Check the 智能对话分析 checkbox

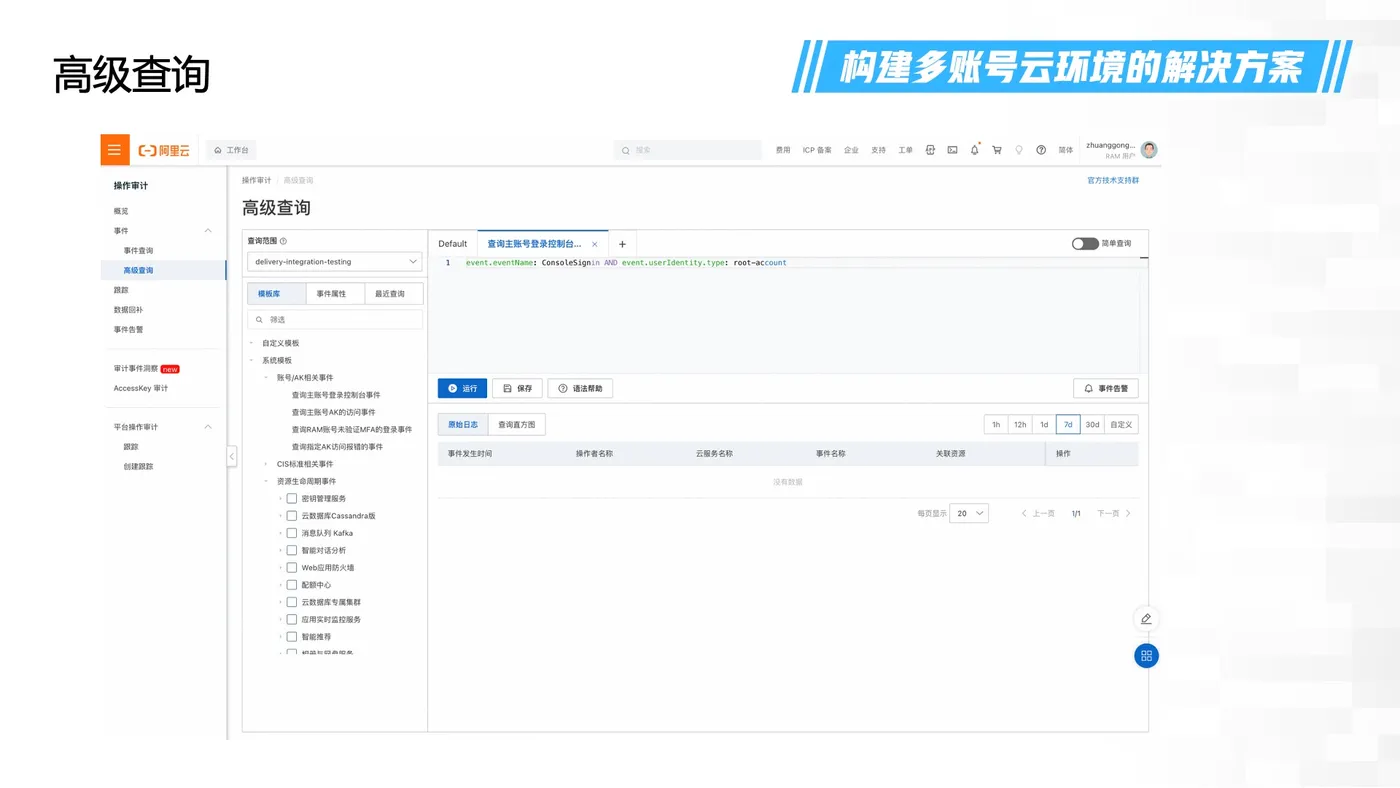tap(292, 550)
